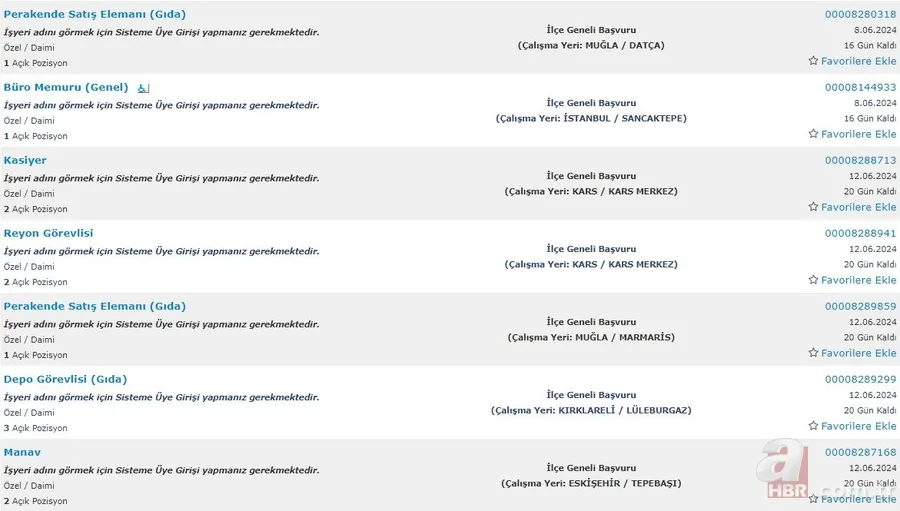The image size is (900, 511).
Task: Click listing number 00008280318
Action: point(860,14)
